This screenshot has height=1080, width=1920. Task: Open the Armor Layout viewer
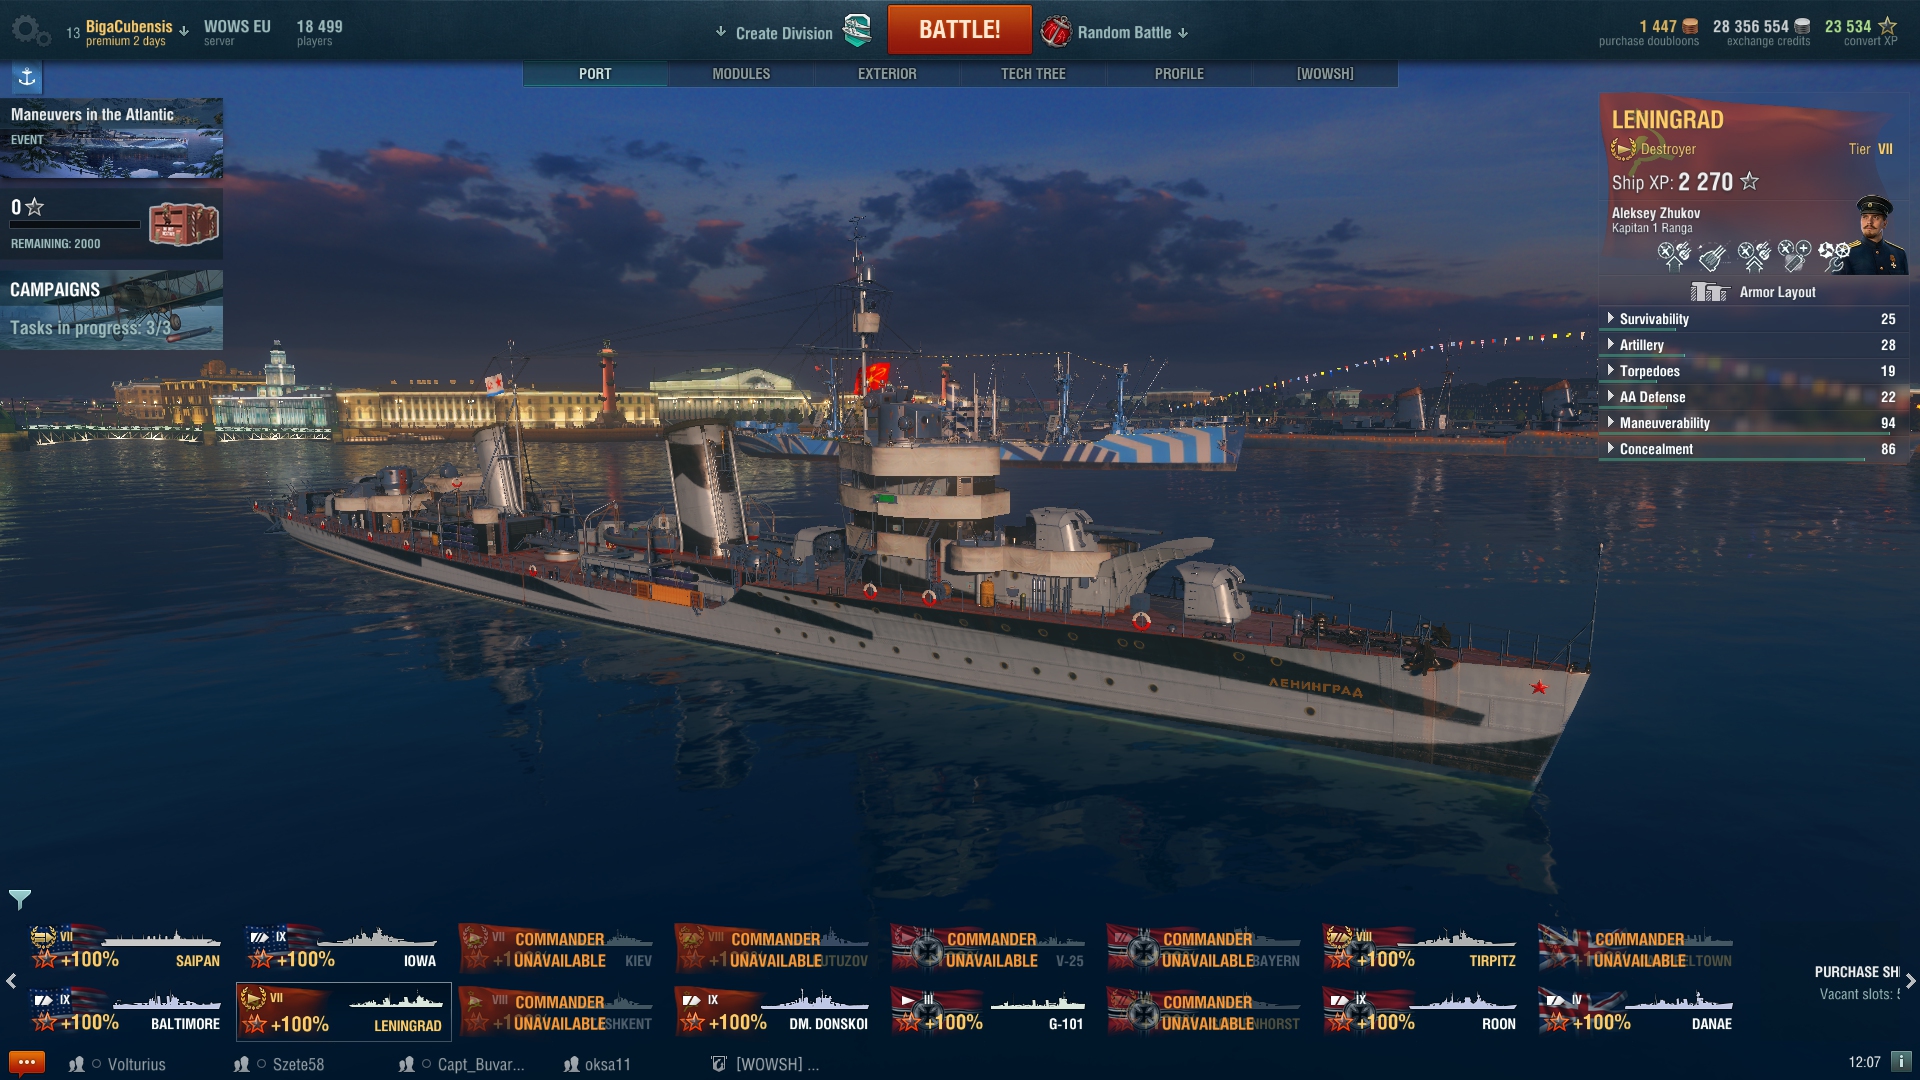coord(1753,292)
